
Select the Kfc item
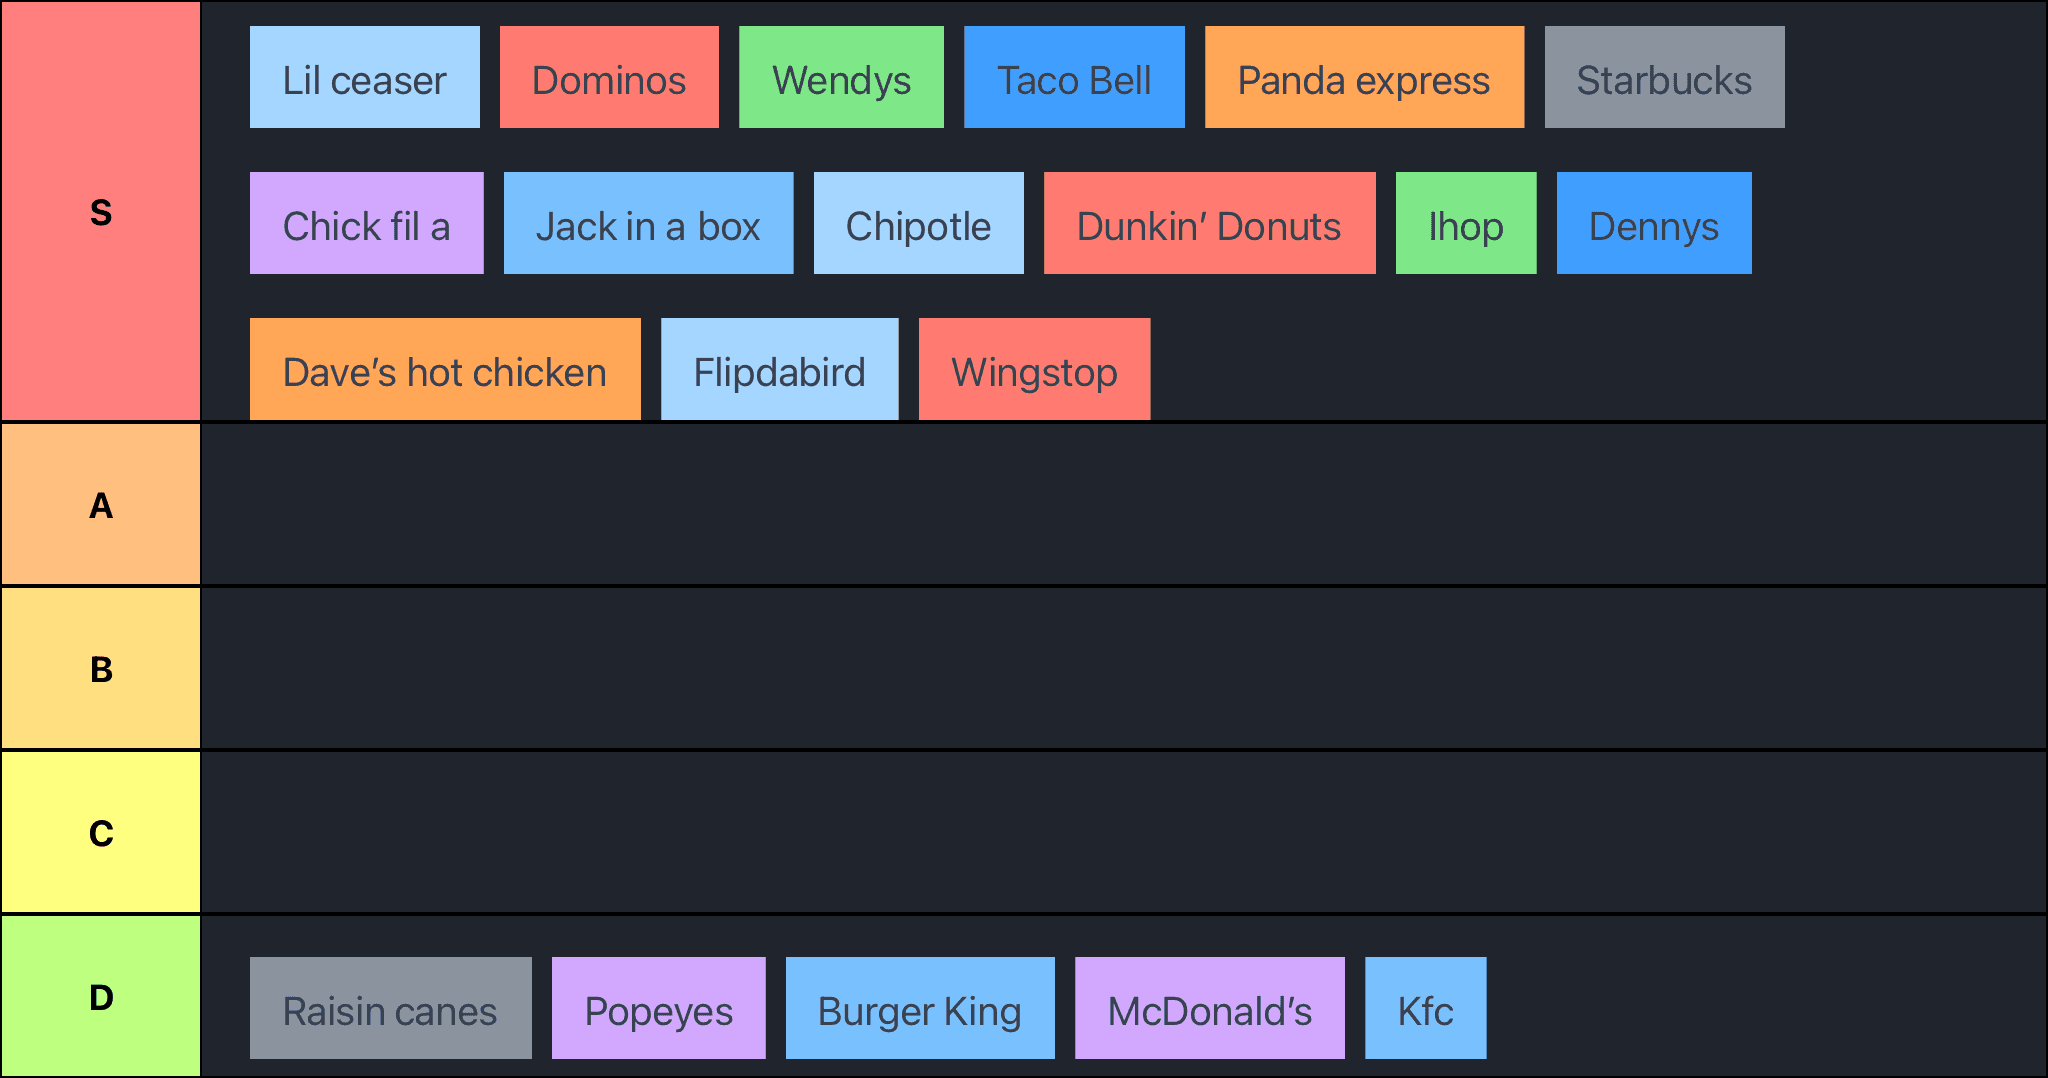click(1425, 1009)
